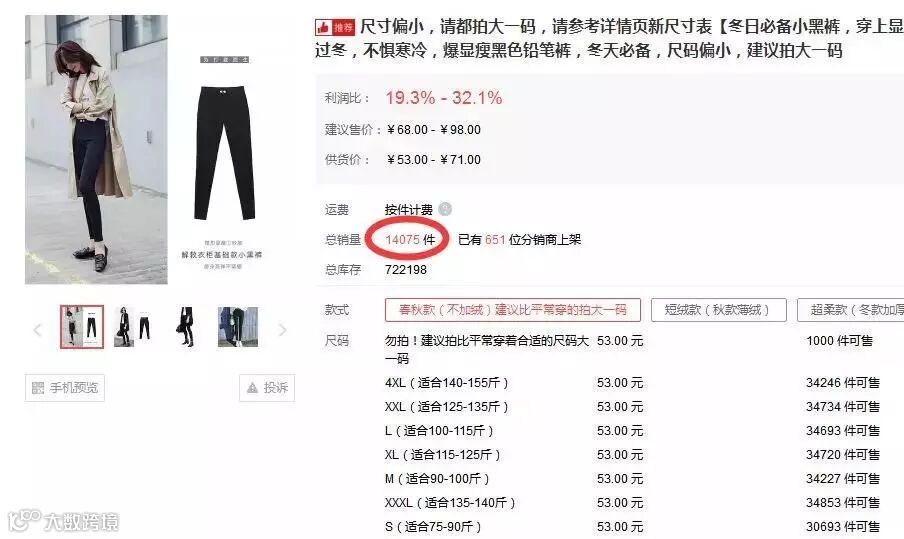This screenshot has height=539, width=904.
Task: Choose the 春秋款（不加绒）style option
Action: click(x=513, y=310)
